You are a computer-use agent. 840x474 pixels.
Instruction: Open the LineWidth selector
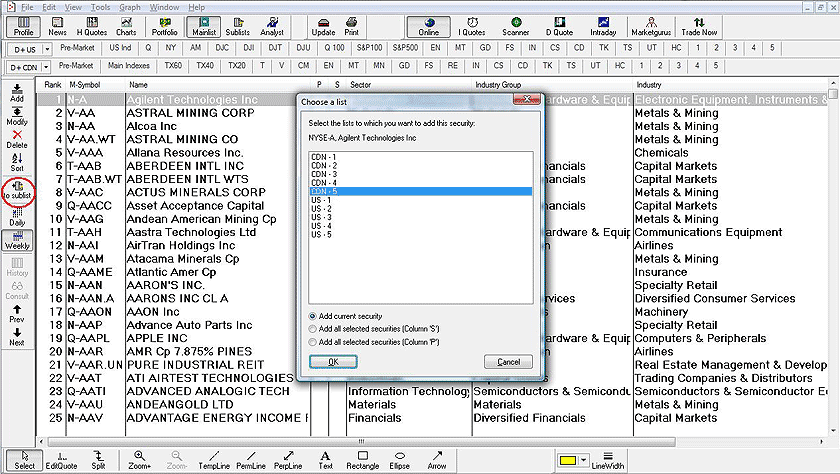[608, 460]
